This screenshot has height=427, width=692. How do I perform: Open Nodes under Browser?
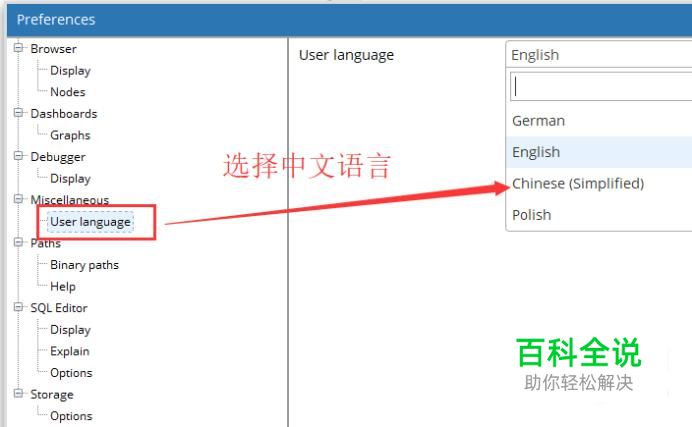(68, 92)
